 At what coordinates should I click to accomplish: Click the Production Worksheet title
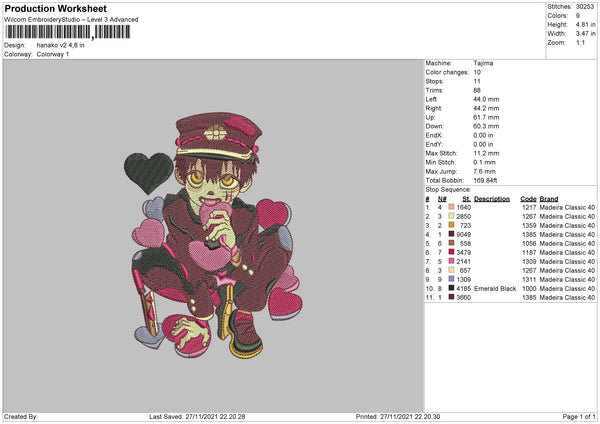pos(55,8)
